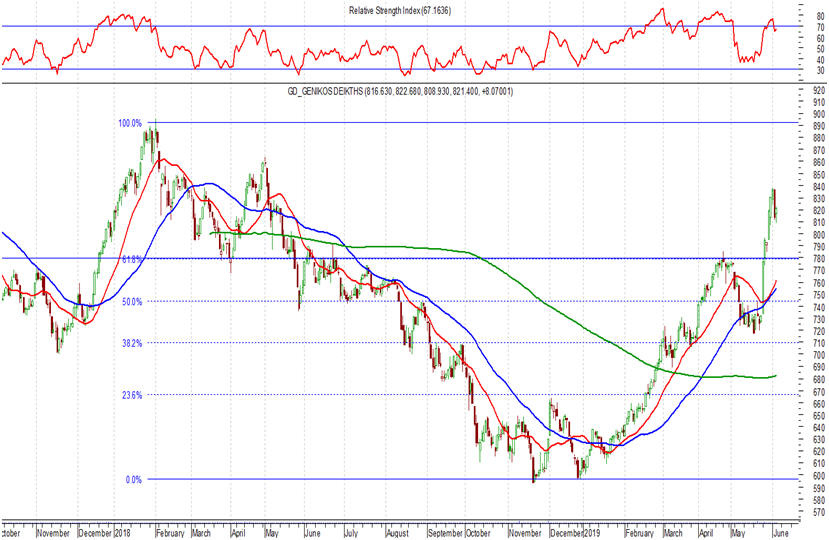Select the 23.6% Fibonacci level label

pos(132,395)
